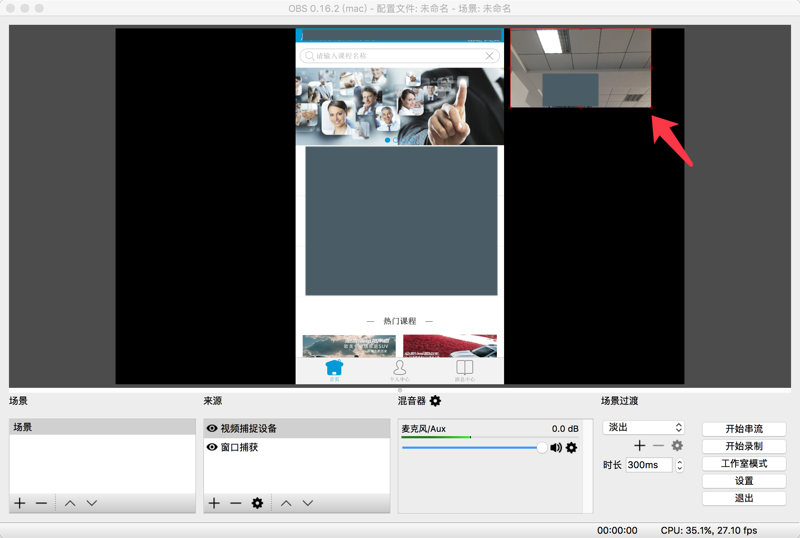Click 开始录制 to start recording

click(x=744, y=446)
